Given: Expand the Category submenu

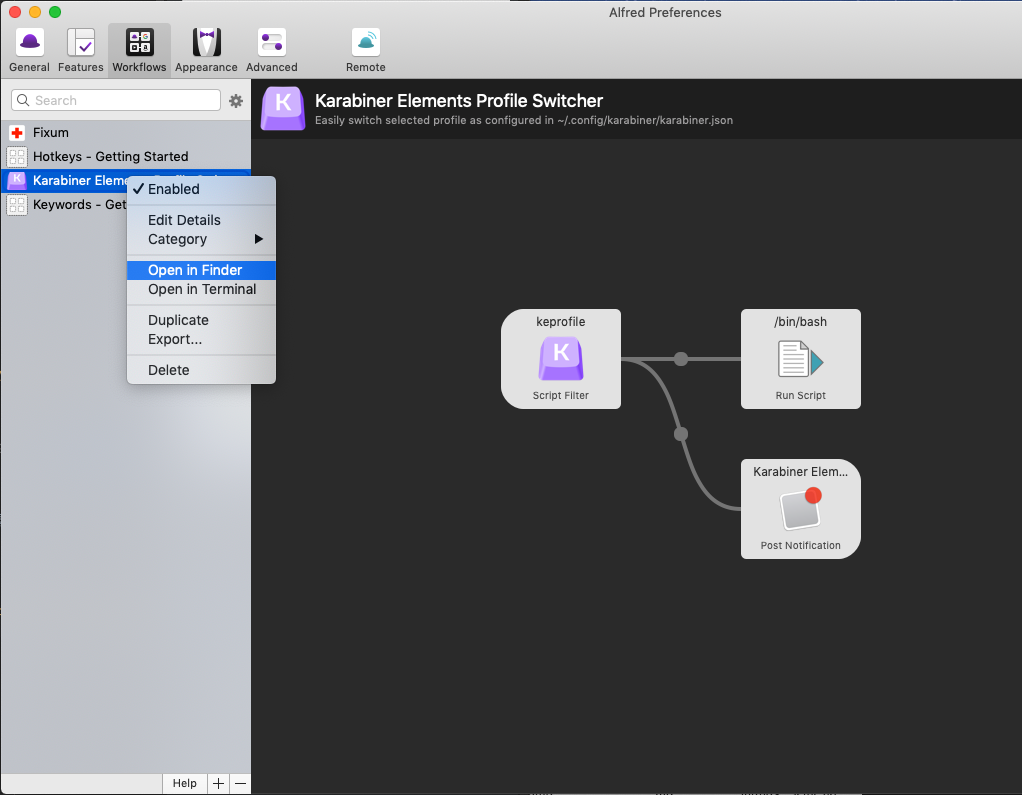Looking at the screenshot, I should click(x=201, y=239).
